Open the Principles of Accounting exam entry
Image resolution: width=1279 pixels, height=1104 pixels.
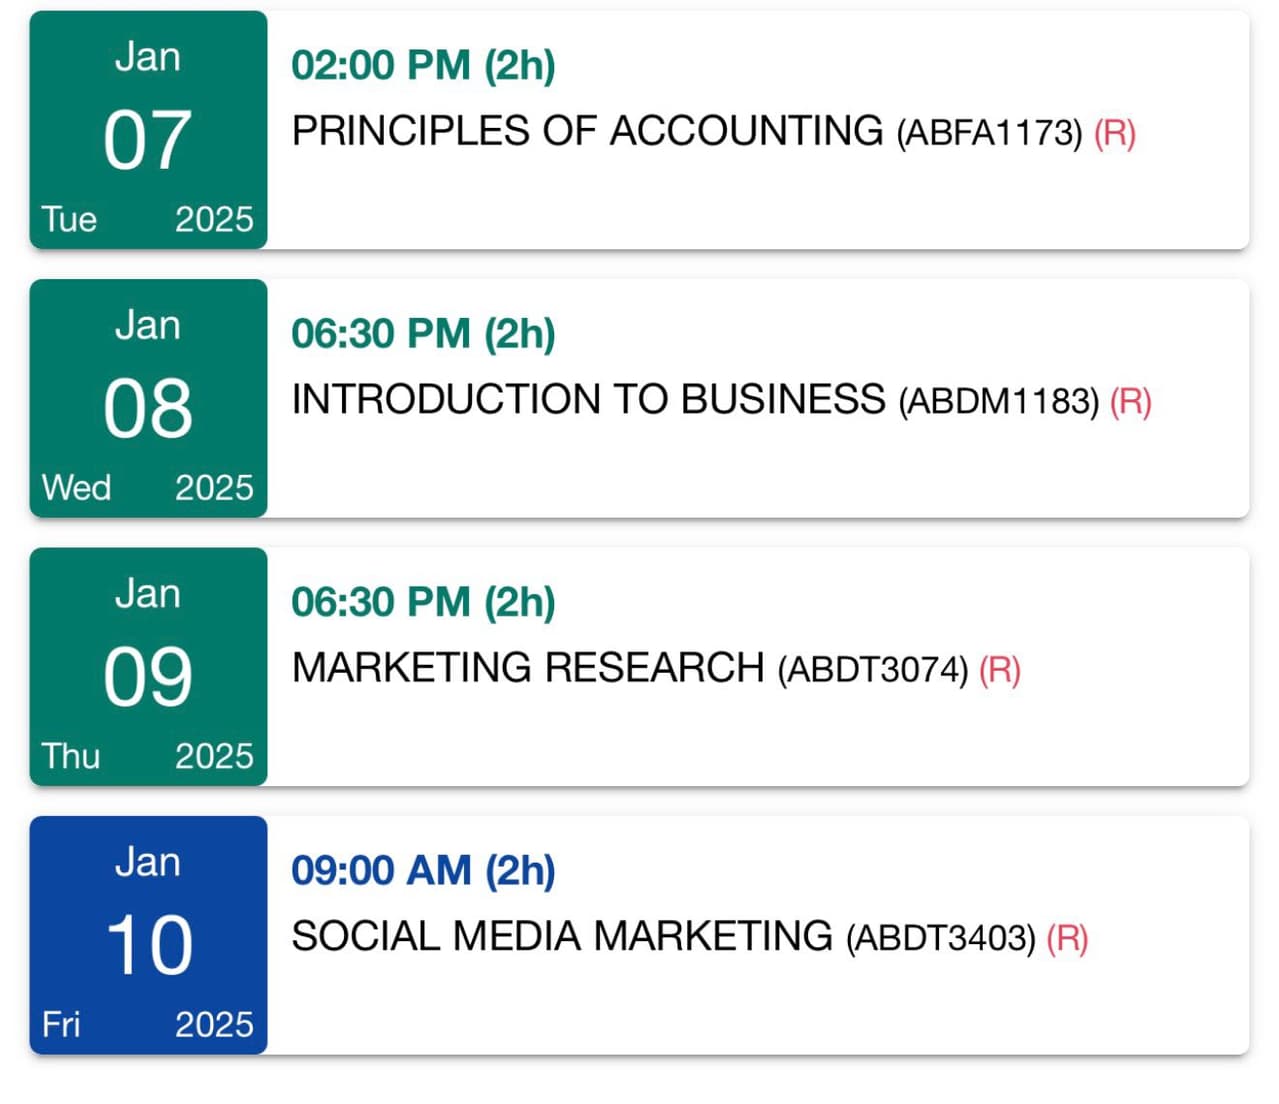coord(587,131)
